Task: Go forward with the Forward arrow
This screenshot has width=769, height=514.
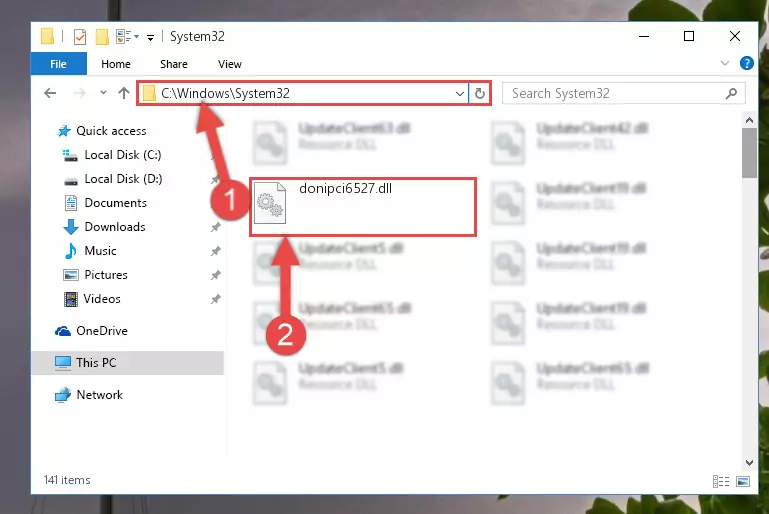Action: pos(79,93)
